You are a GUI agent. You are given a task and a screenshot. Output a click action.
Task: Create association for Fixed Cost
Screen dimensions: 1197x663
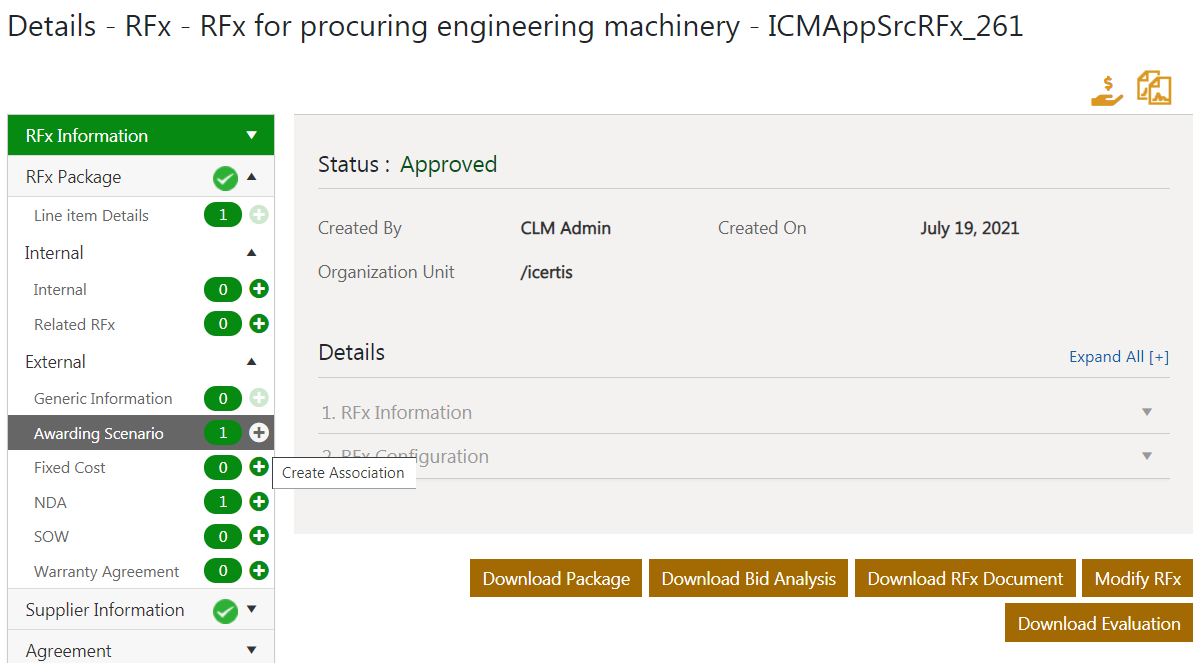click(x=259, y=467)
